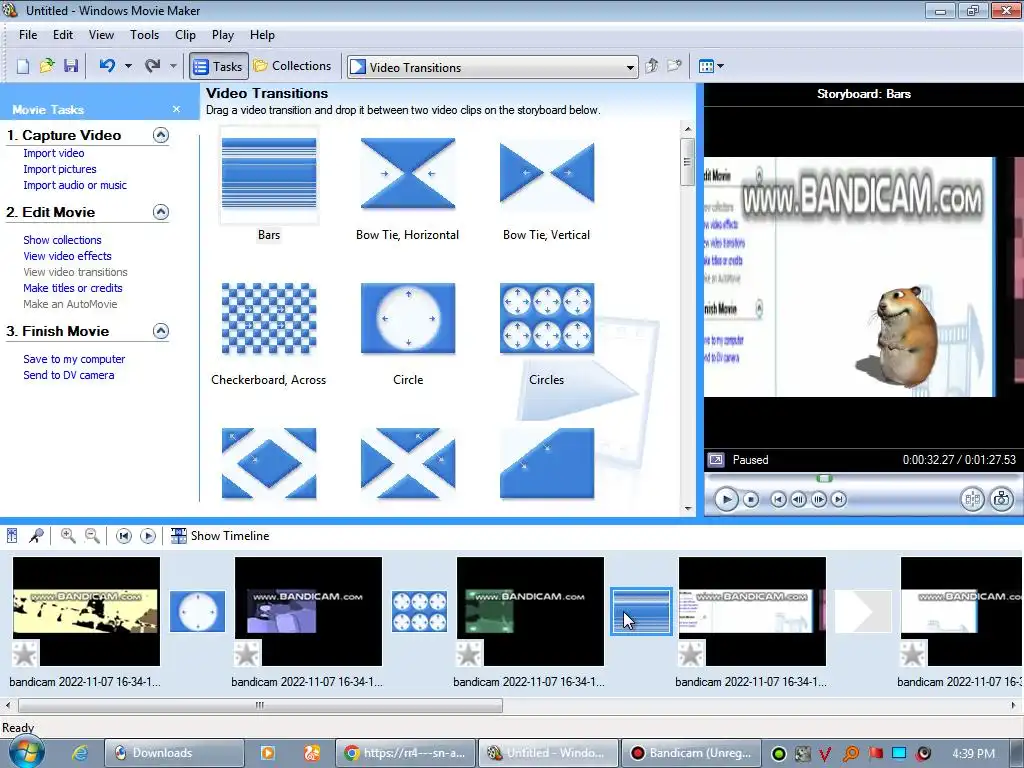The height and width of the screenshot is (768, 1024).
Task: Select the Checkerboard, Across transition
Action: click(x=269, y=319)
